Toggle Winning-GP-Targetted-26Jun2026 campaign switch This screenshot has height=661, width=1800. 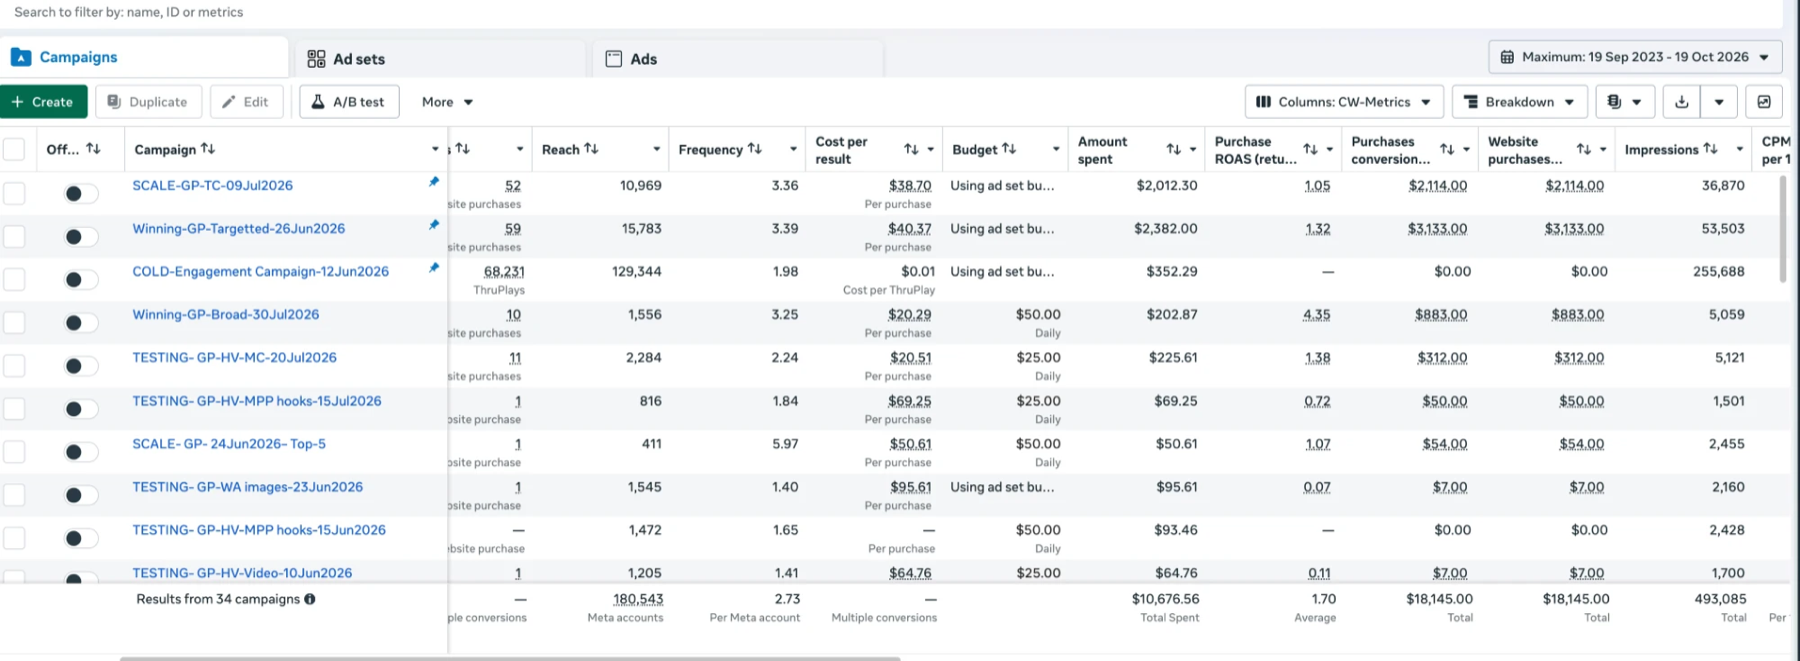tap(81, 237)
